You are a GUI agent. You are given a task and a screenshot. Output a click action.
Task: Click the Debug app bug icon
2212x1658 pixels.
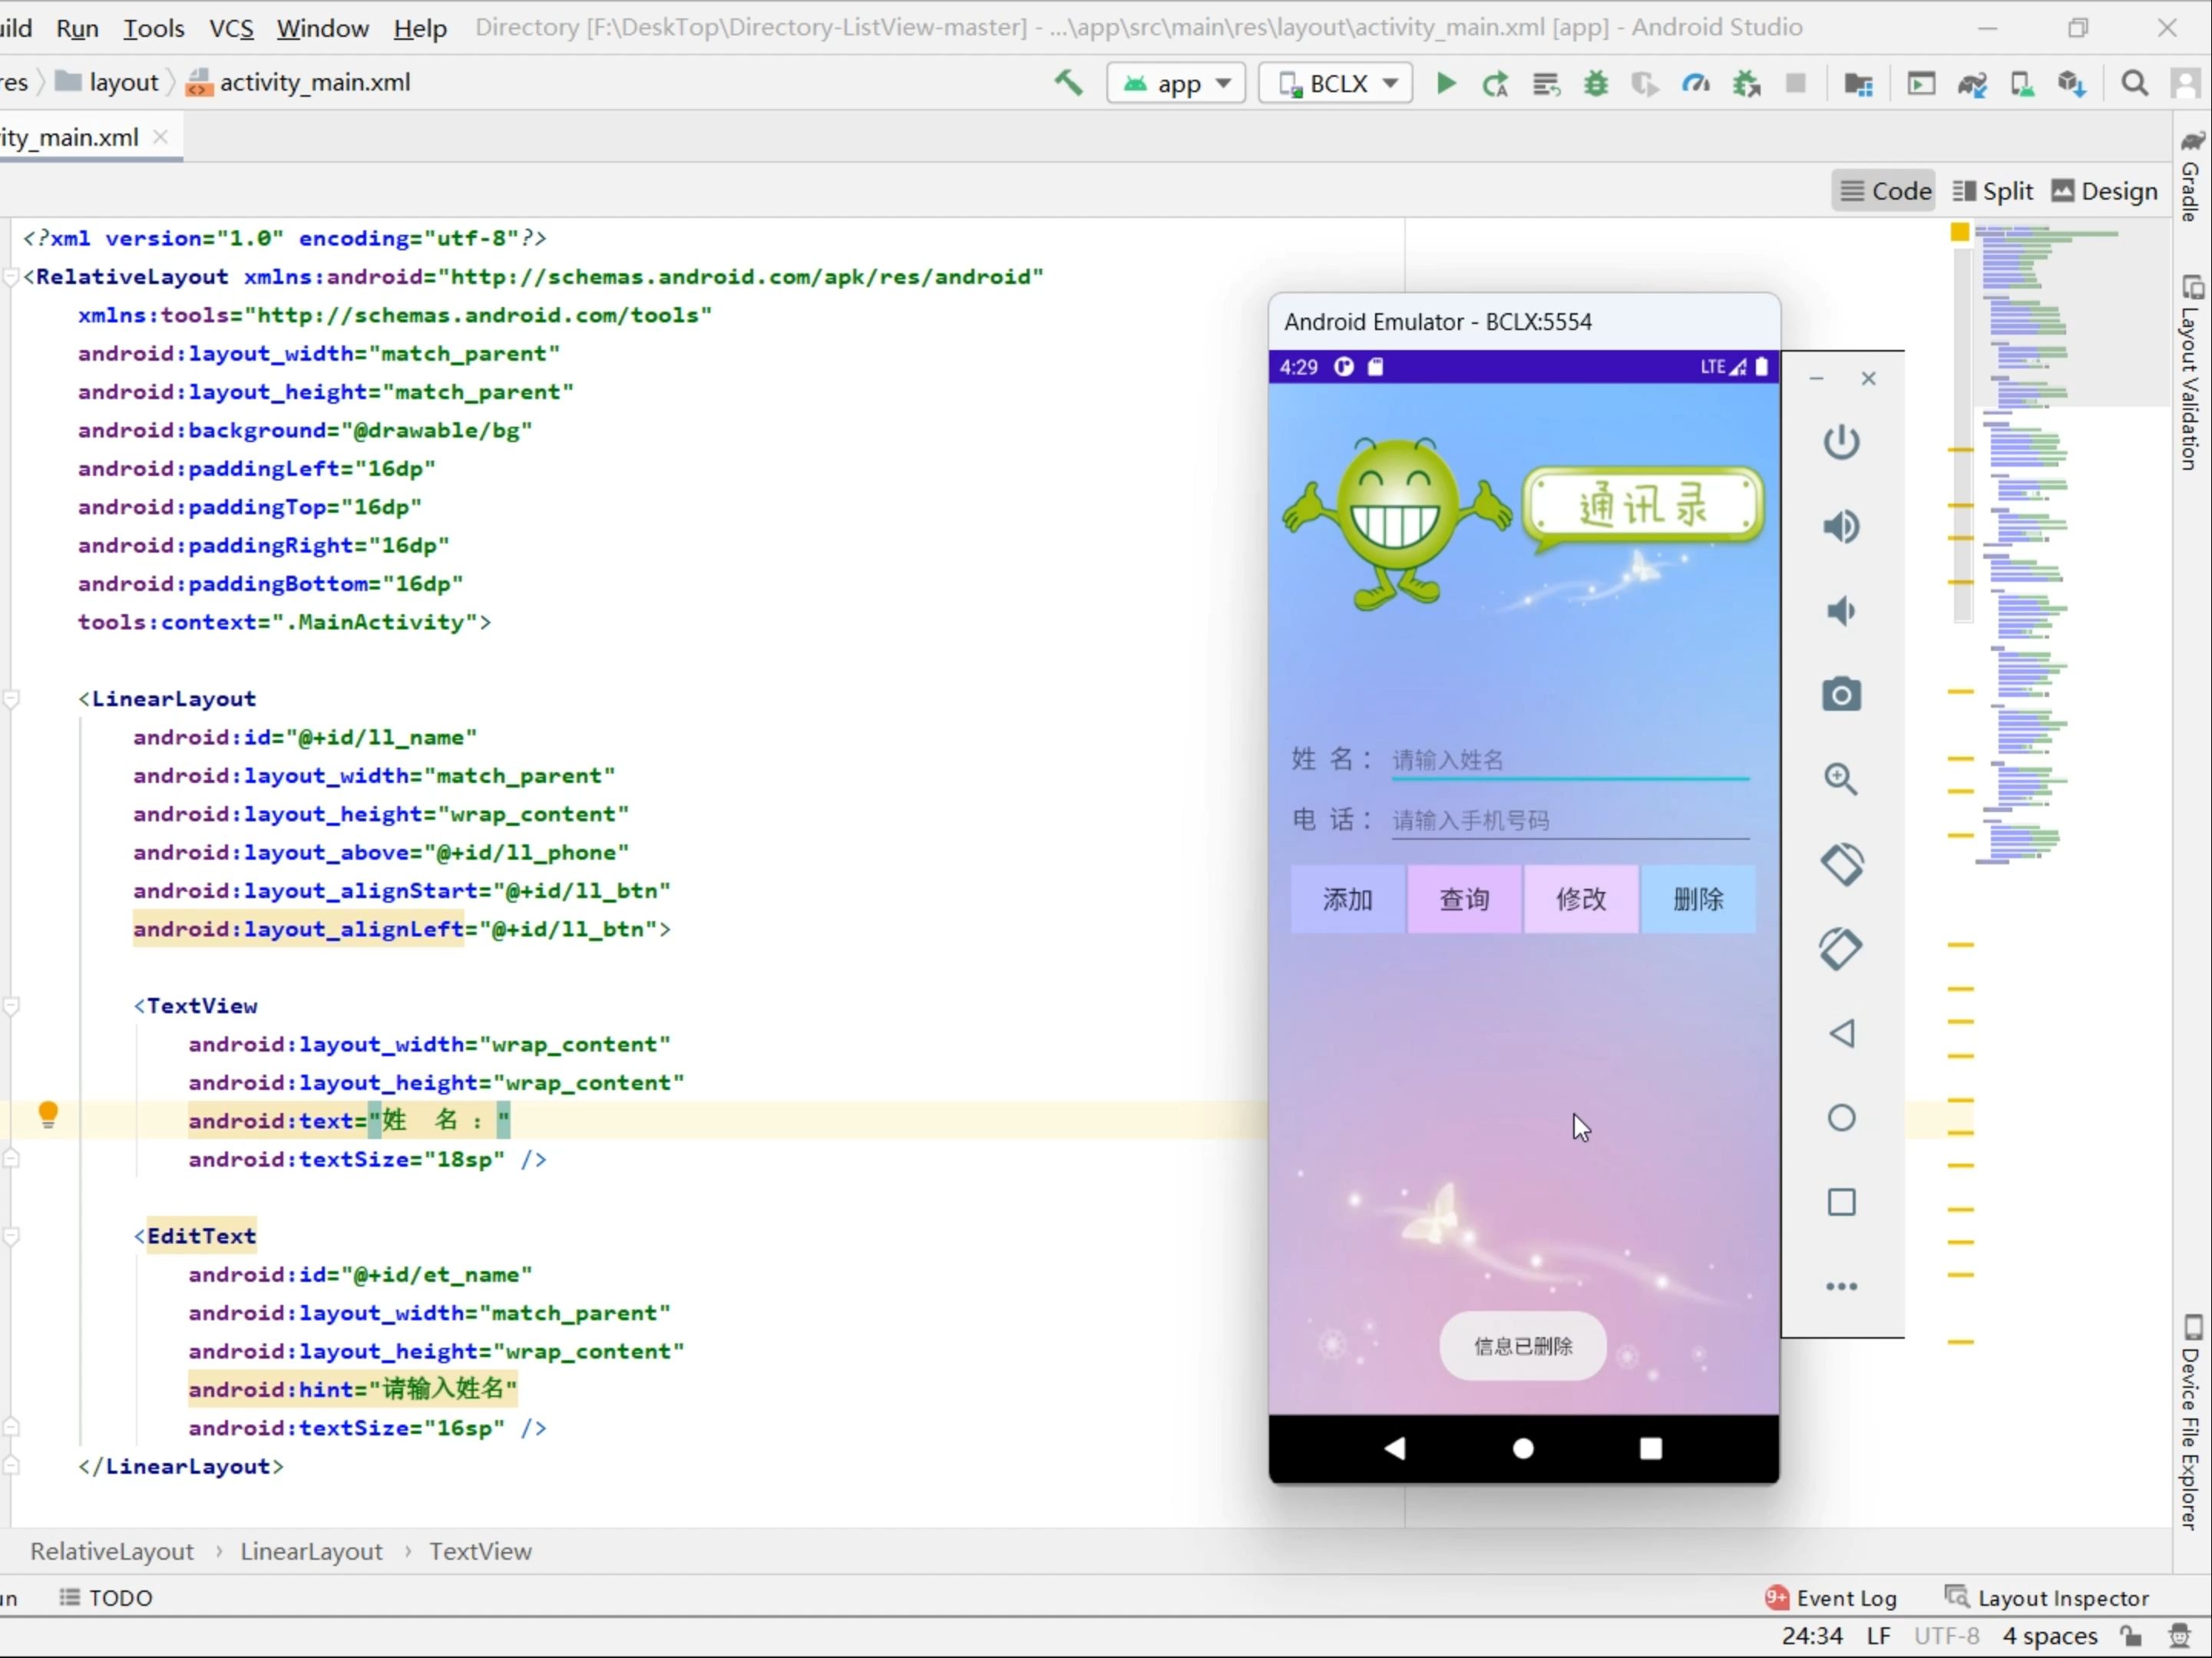1596,84
